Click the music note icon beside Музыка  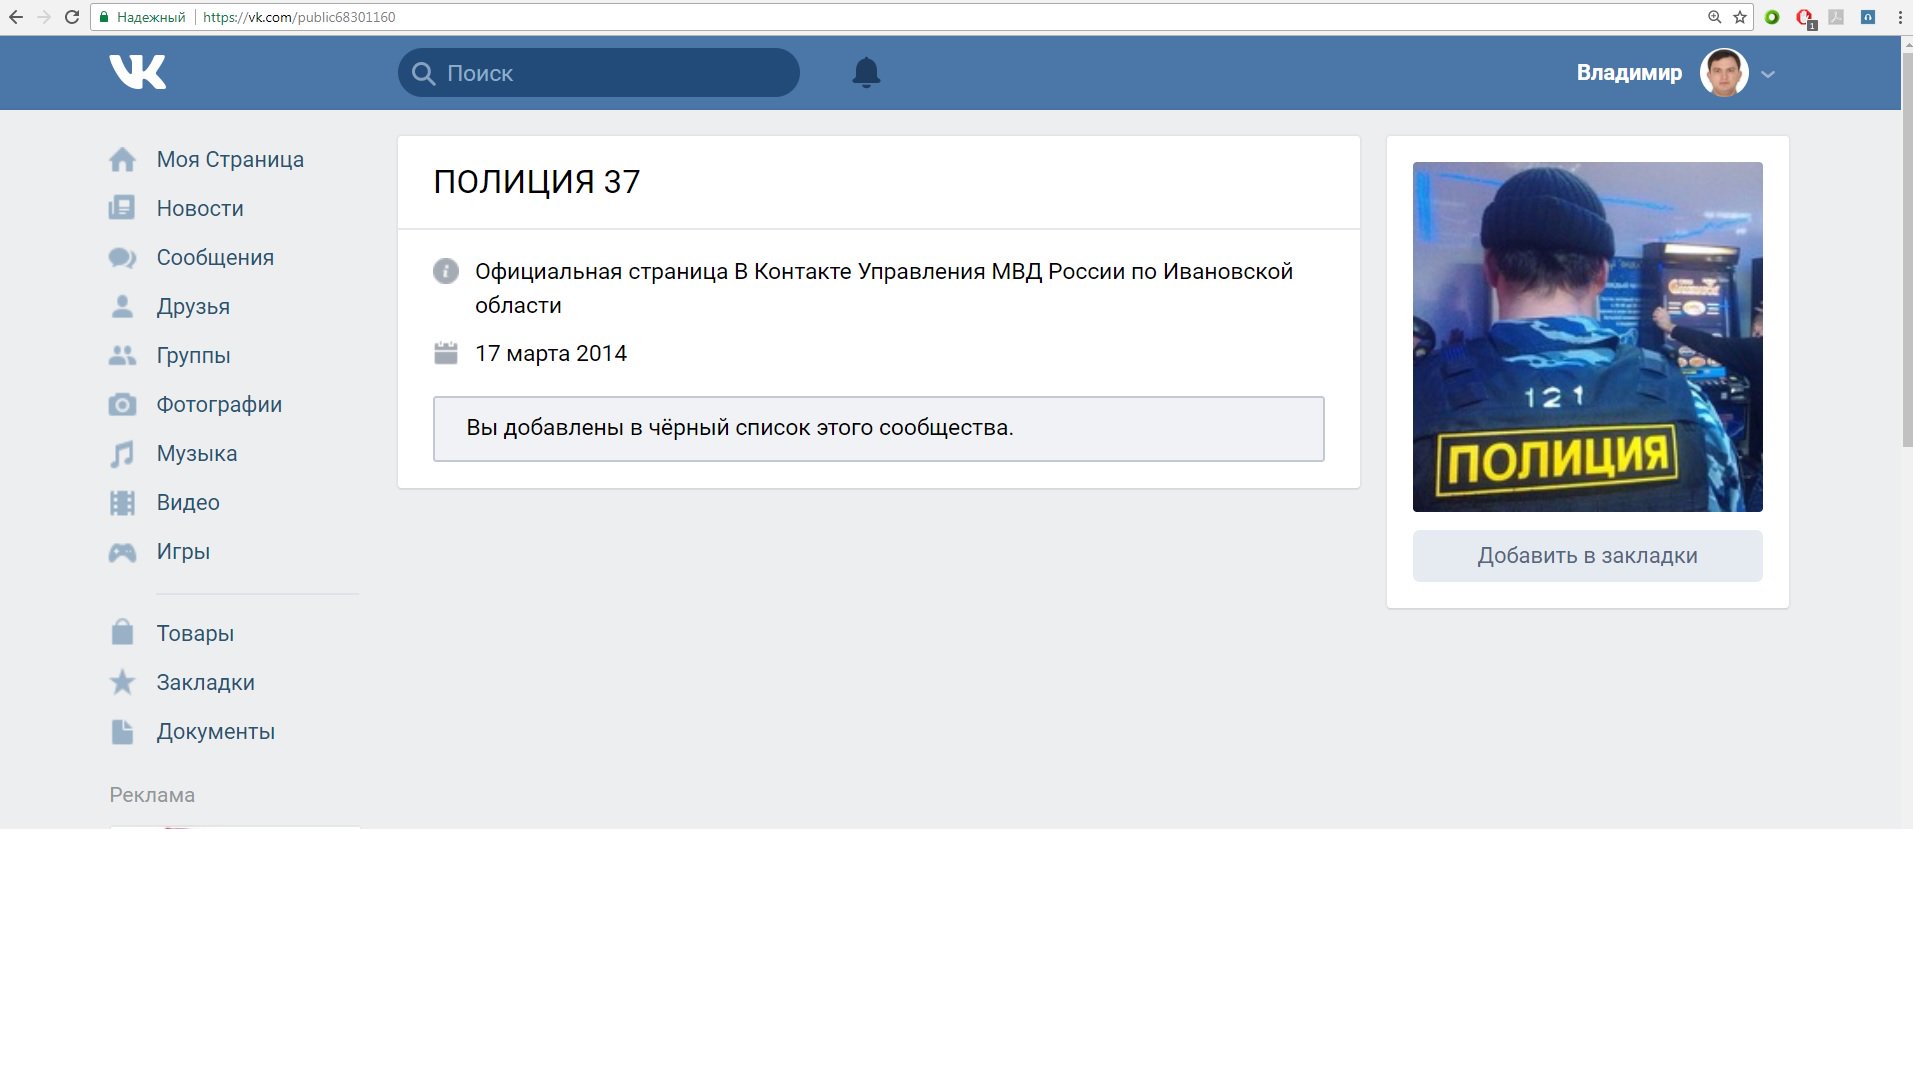pos(122,454)
